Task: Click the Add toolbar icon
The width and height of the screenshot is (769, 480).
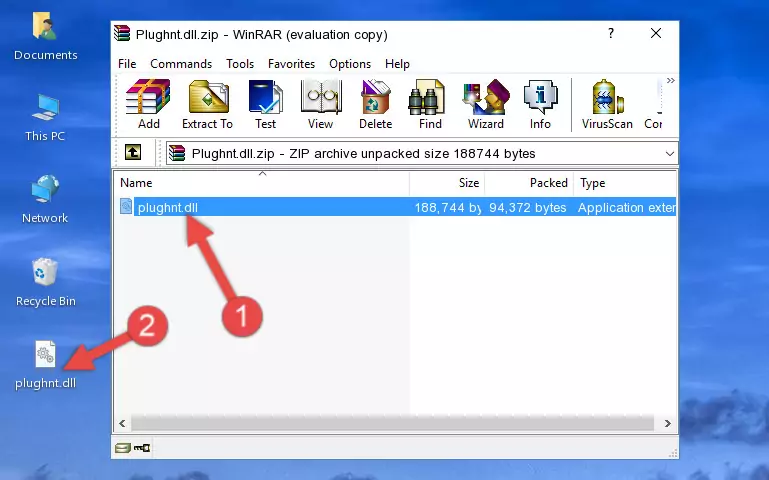Action: [x=148, y=104]
